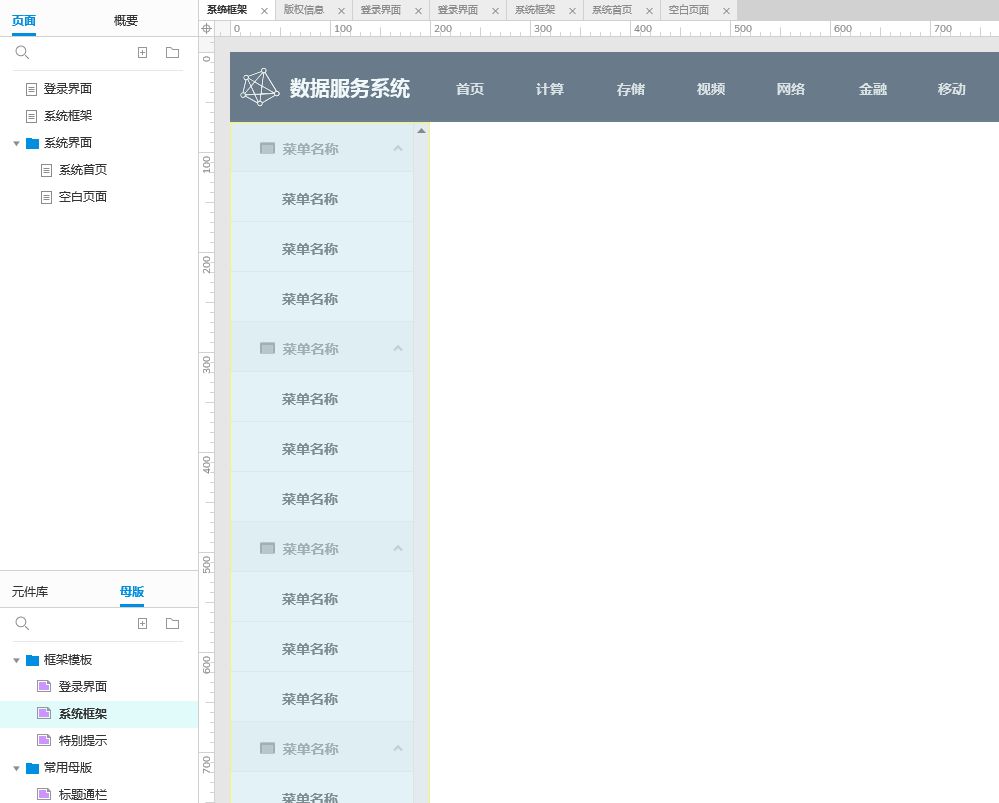Close the 空白页面 document tab
Screen dimensions: 999x803
click(726, 11)
